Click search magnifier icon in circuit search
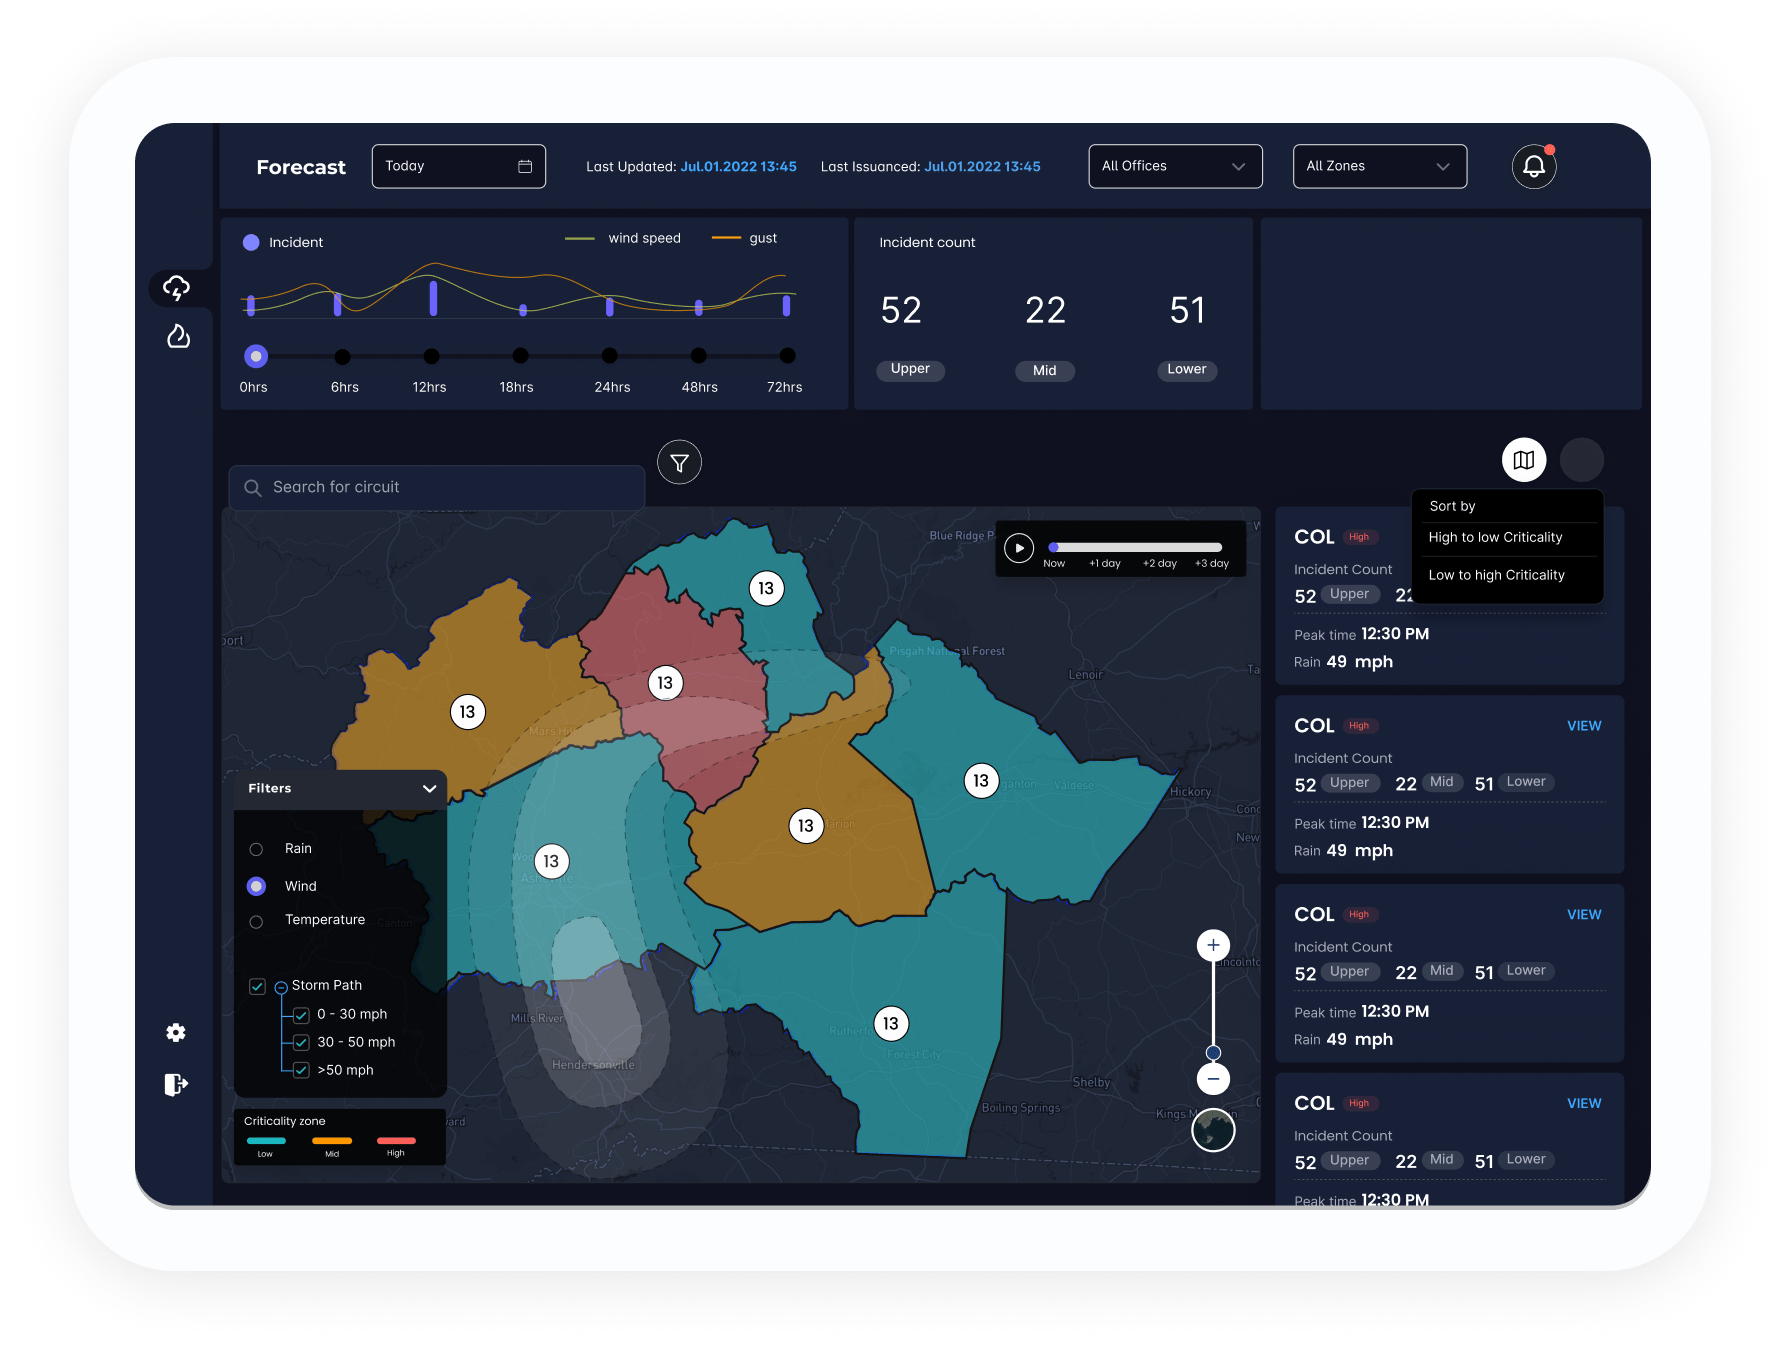Screen dimensions: 1778x1350 pos(253,488)
